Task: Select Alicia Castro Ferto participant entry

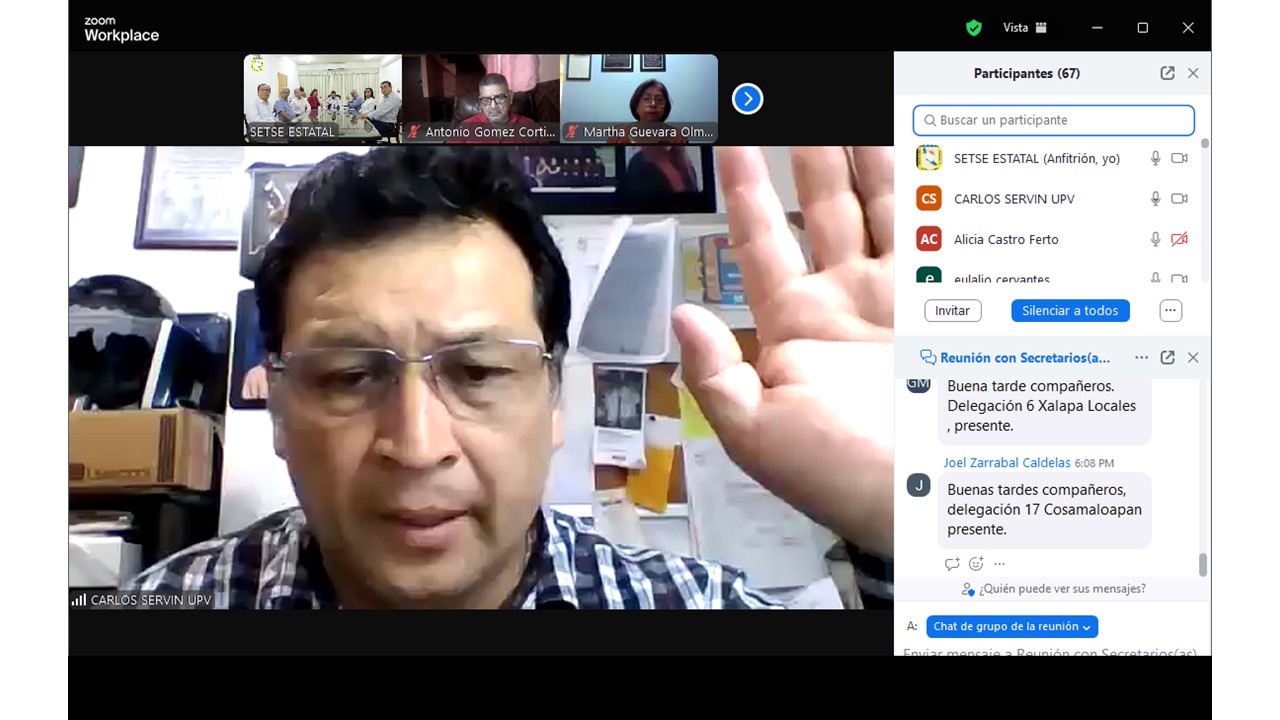Action: point(1005,239)
